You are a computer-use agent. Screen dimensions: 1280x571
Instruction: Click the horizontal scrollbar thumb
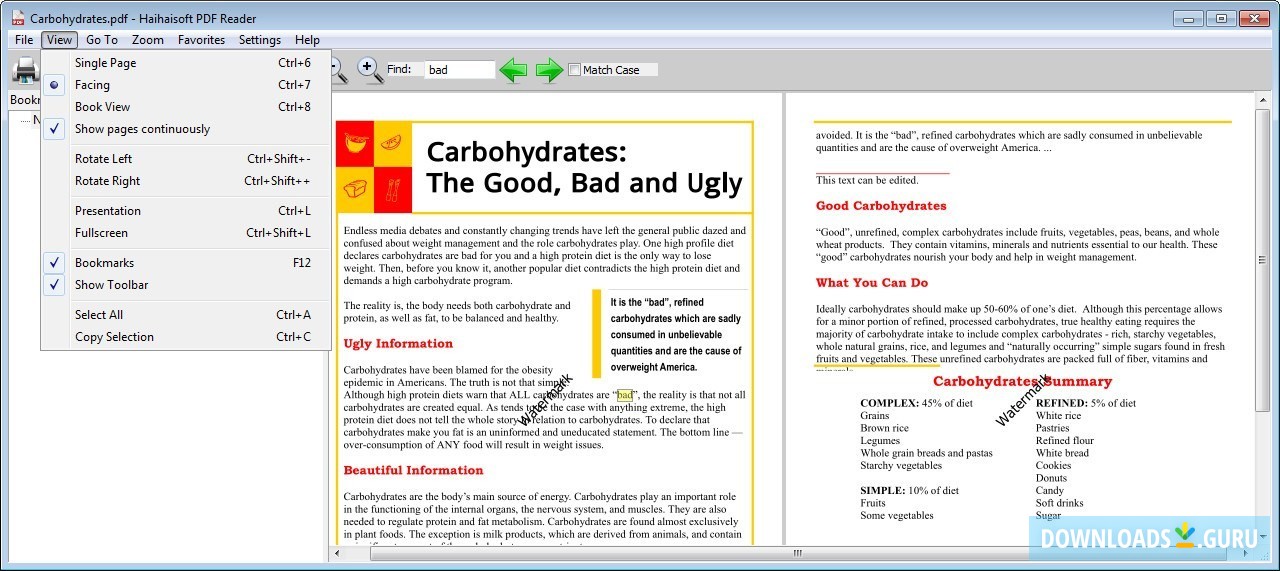tap(797, 553)
